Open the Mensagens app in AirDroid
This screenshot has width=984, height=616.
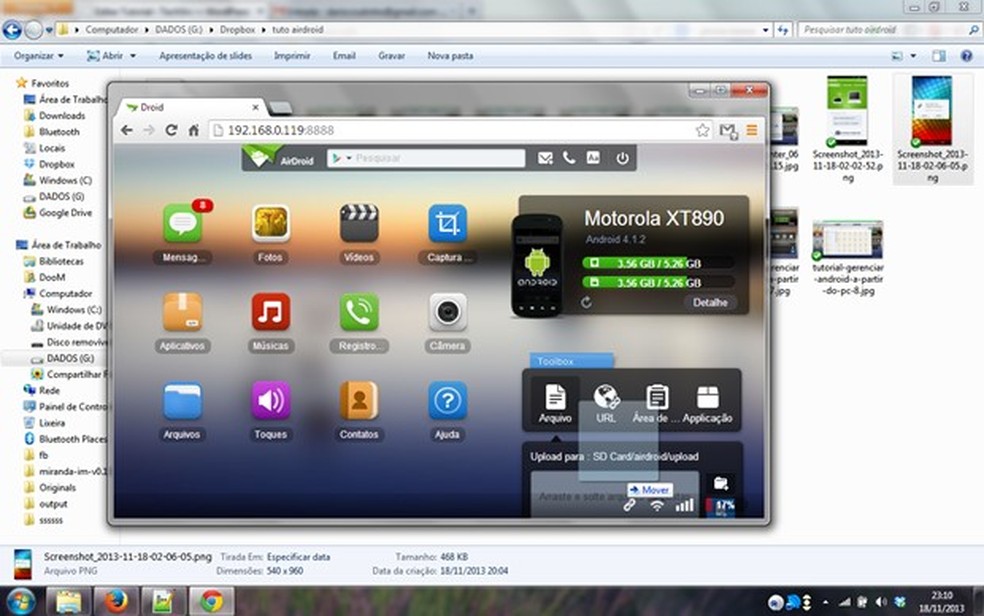[181, 224]
